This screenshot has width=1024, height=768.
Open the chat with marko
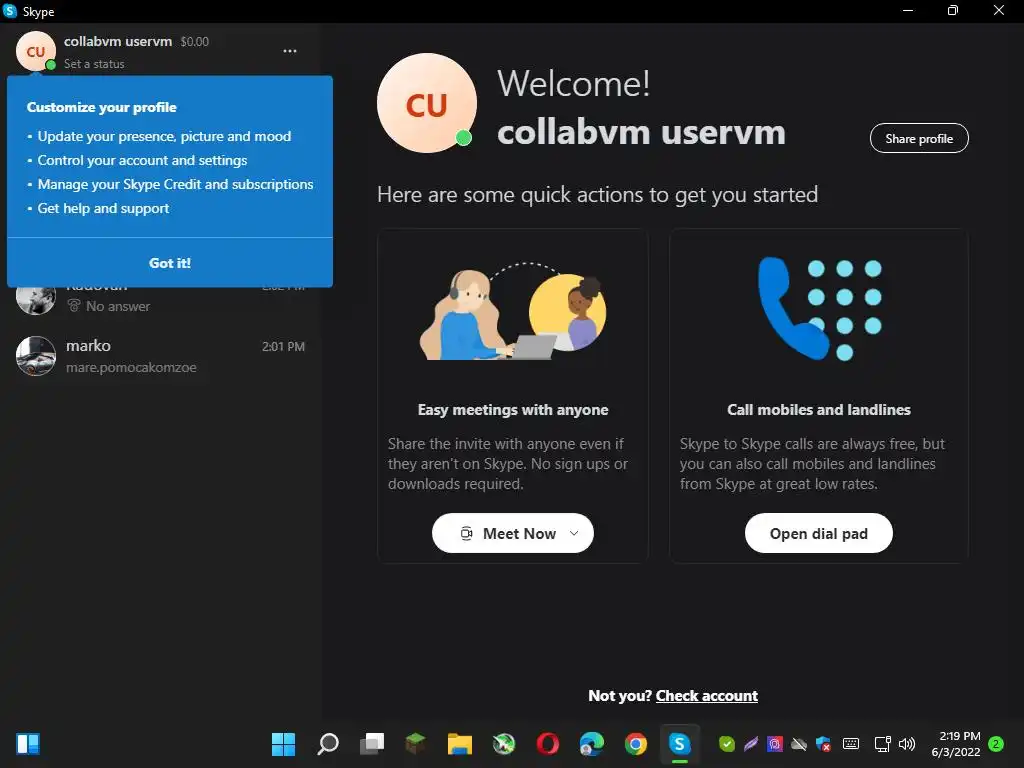point(160,356)
